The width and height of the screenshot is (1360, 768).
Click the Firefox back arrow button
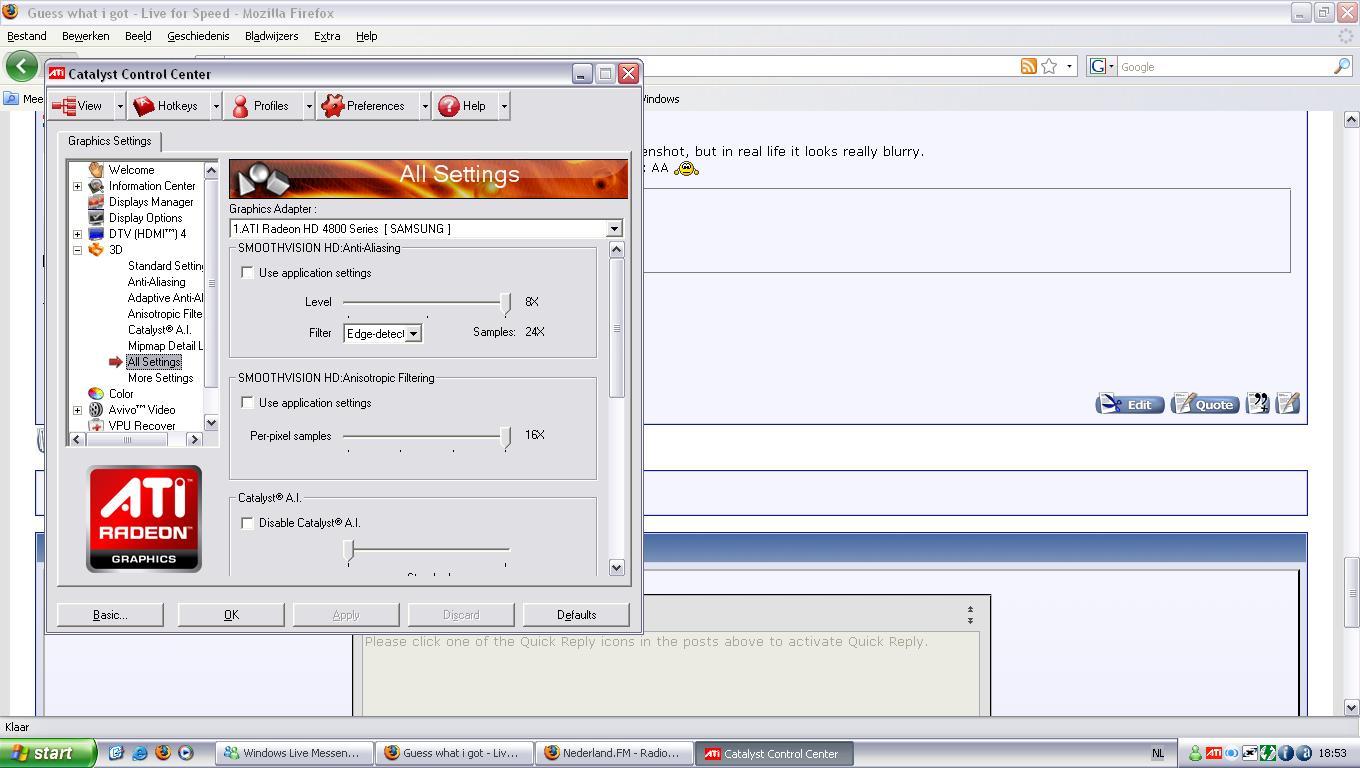coord(21,66)
